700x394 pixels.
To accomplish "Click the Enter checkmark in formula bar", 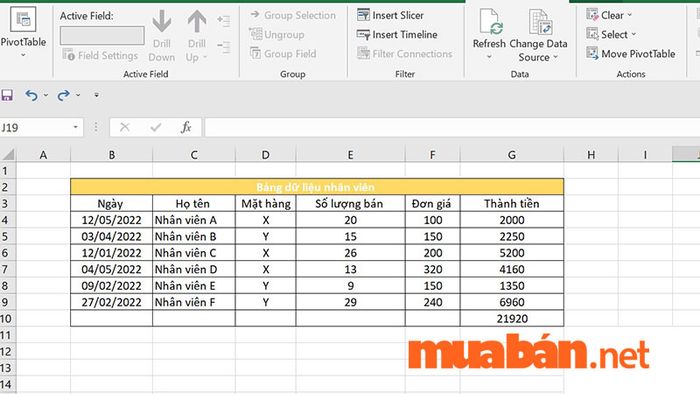I will click(x=155, y=128).
